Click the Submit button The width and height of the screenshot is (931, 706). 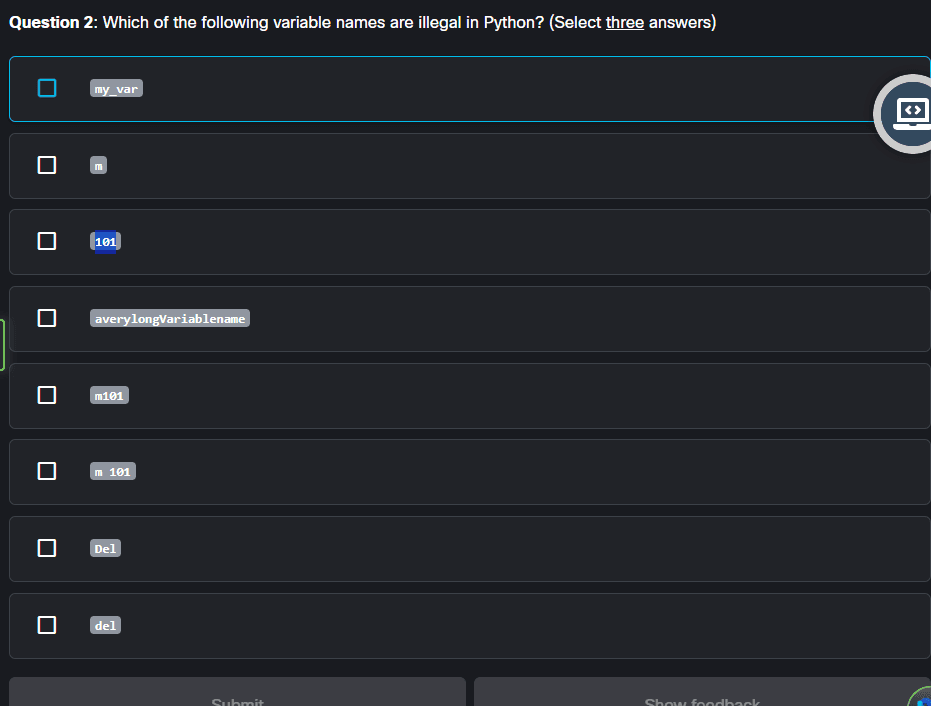237,698
